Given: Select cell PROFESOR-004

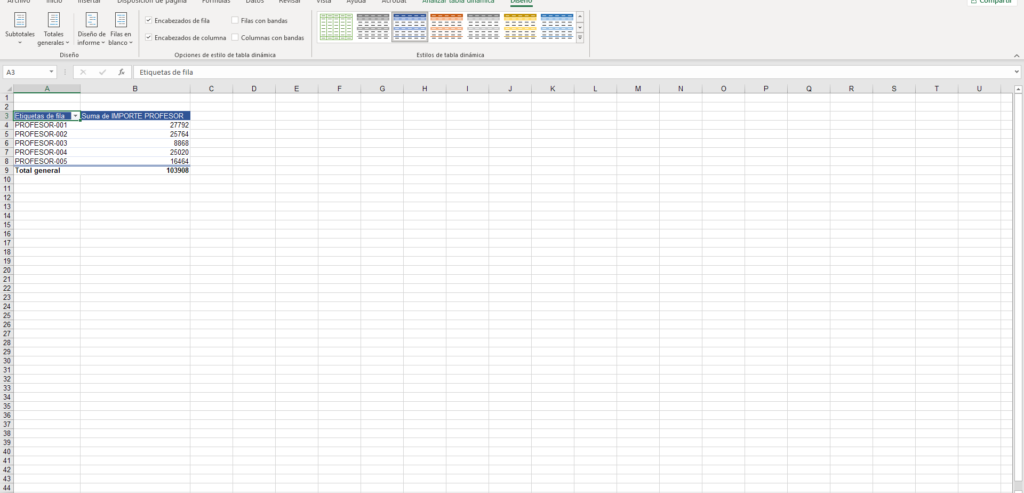Looking at the screenshot, I should point(47,152).
